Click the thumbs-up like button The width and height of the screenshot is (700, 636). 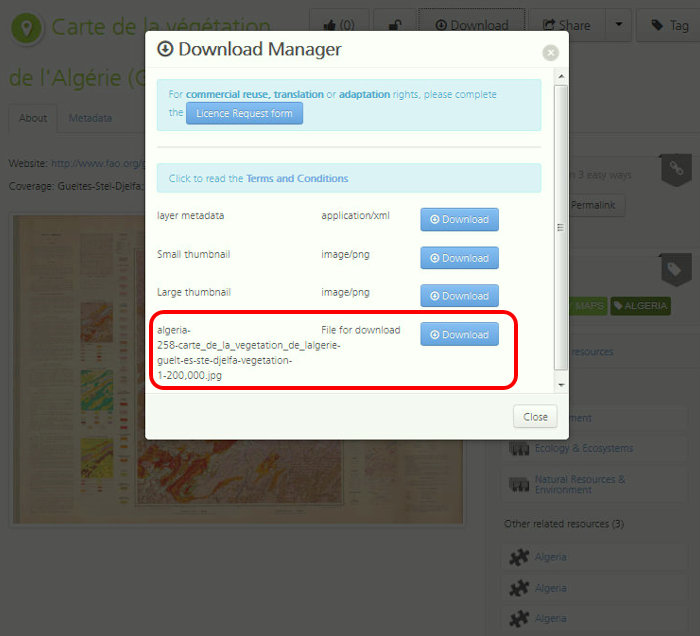(339, 25)
